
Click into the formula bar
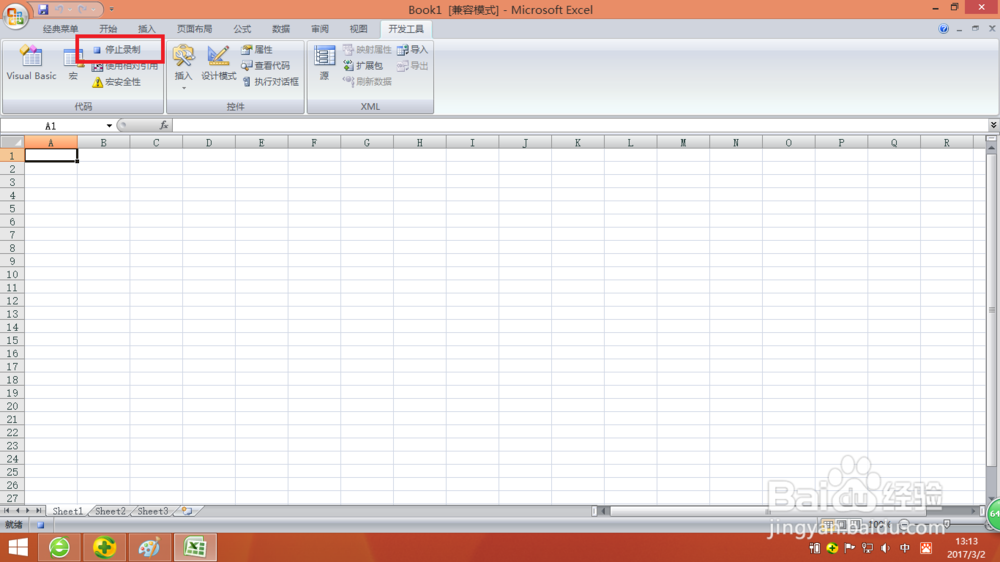(579, 126)
